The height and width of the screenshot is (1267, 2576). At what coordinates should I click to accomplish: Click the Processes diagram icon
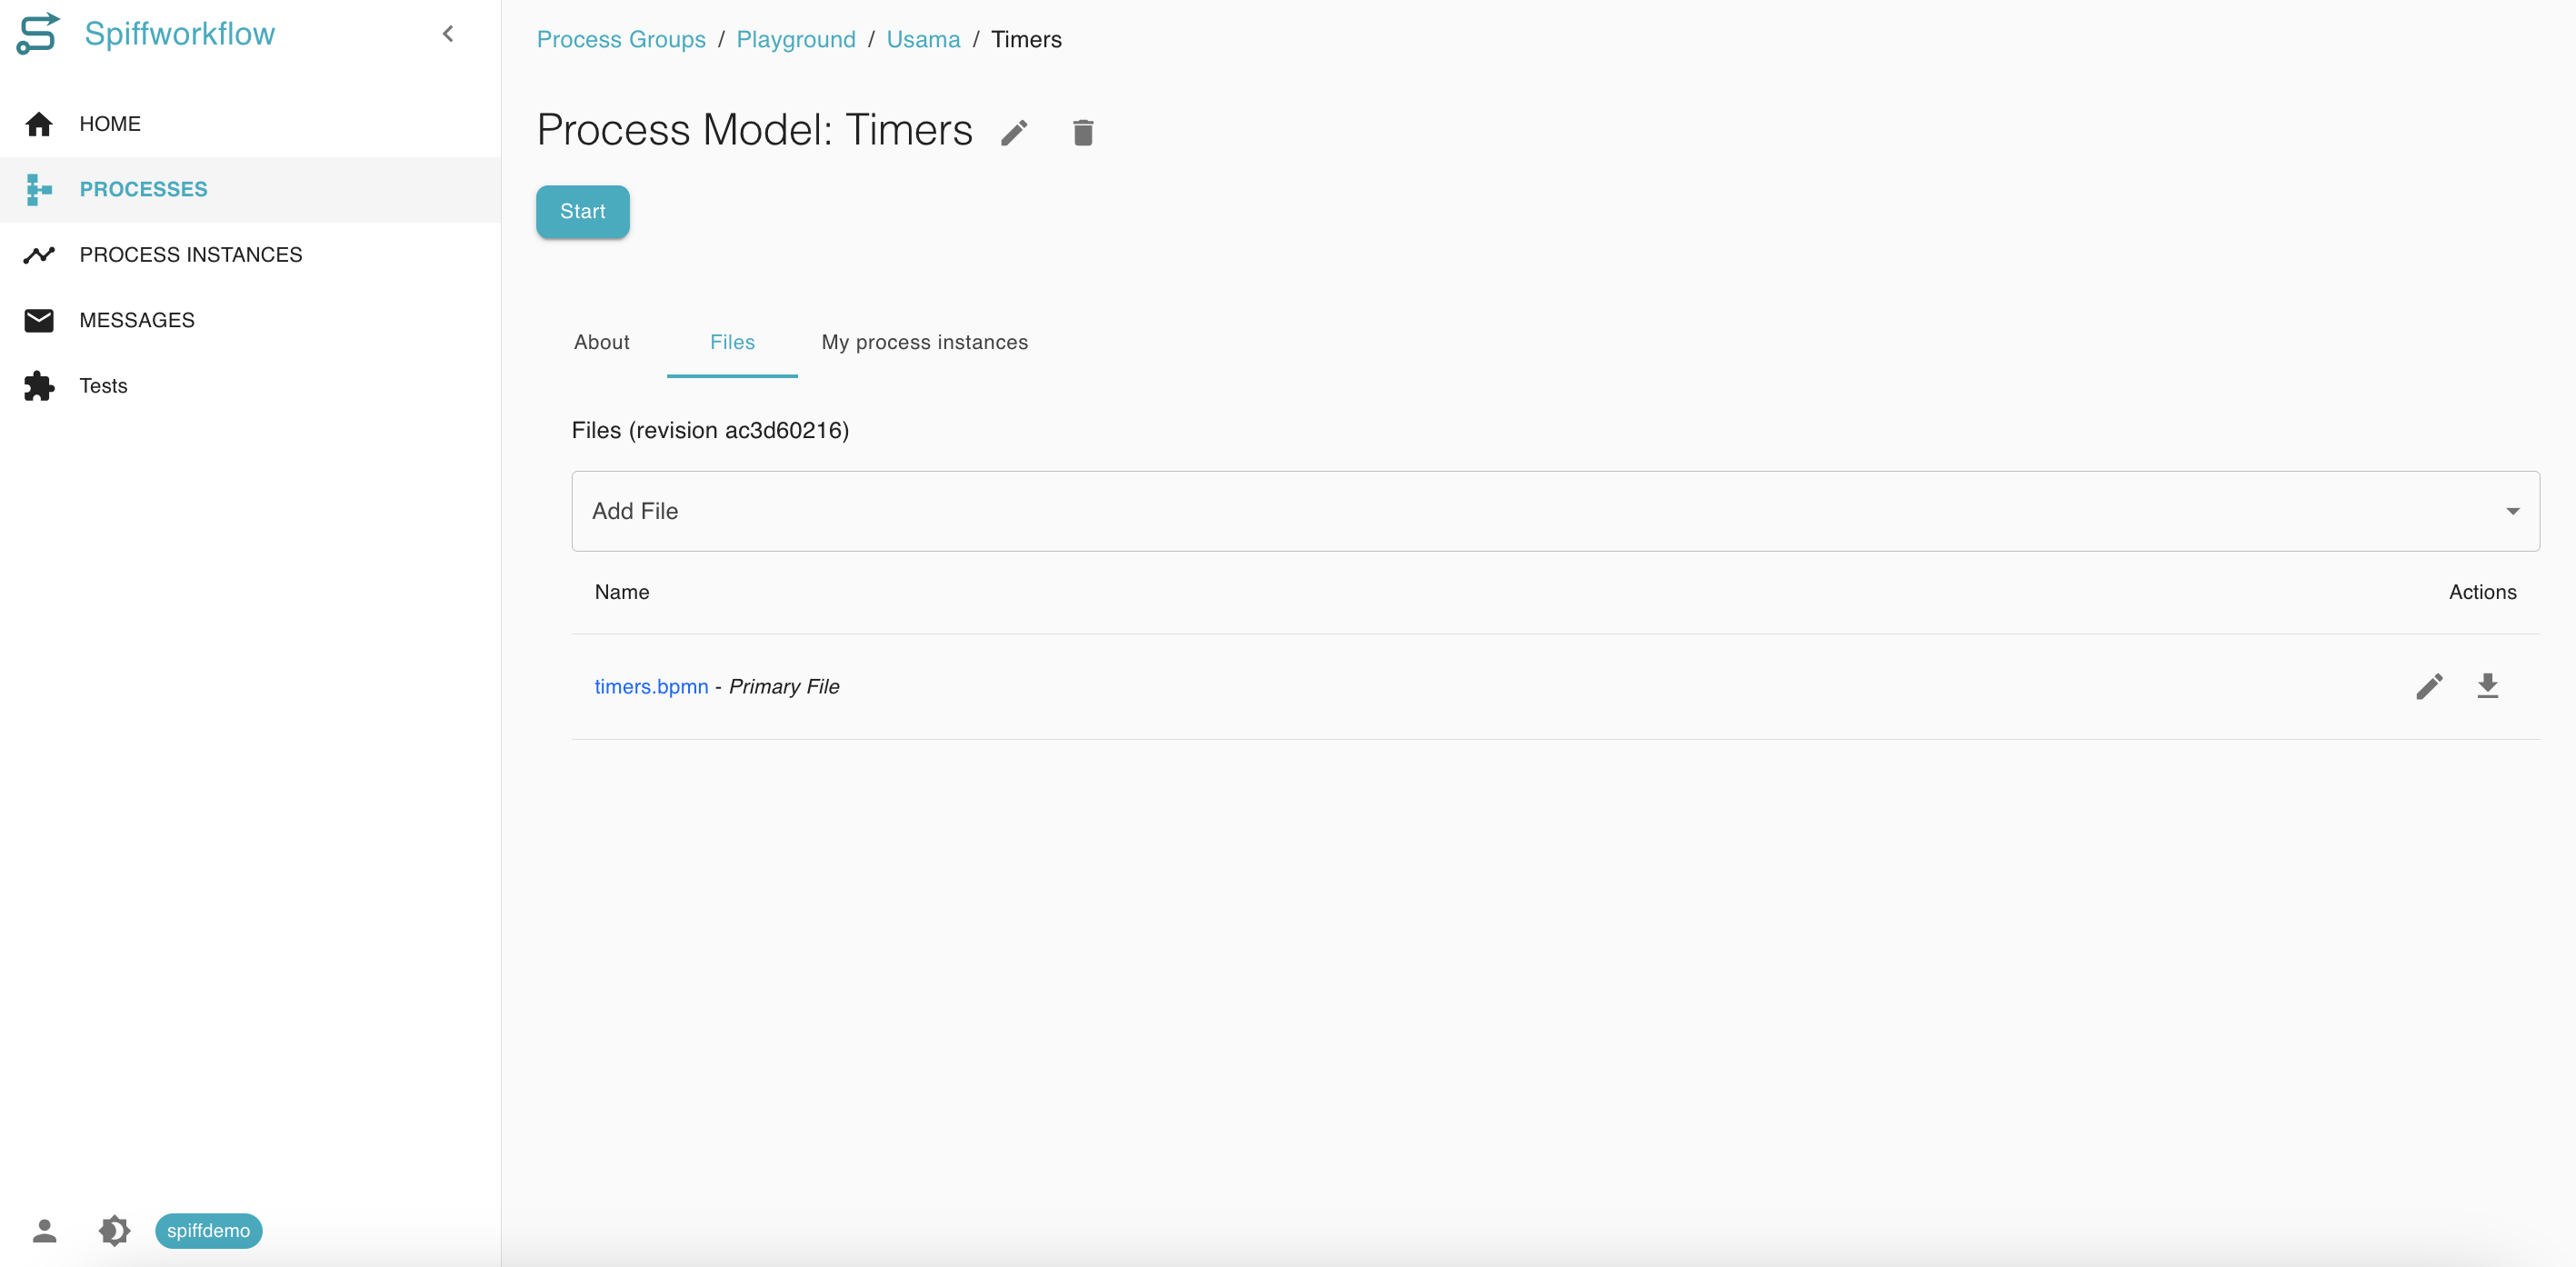pos(39,189)
